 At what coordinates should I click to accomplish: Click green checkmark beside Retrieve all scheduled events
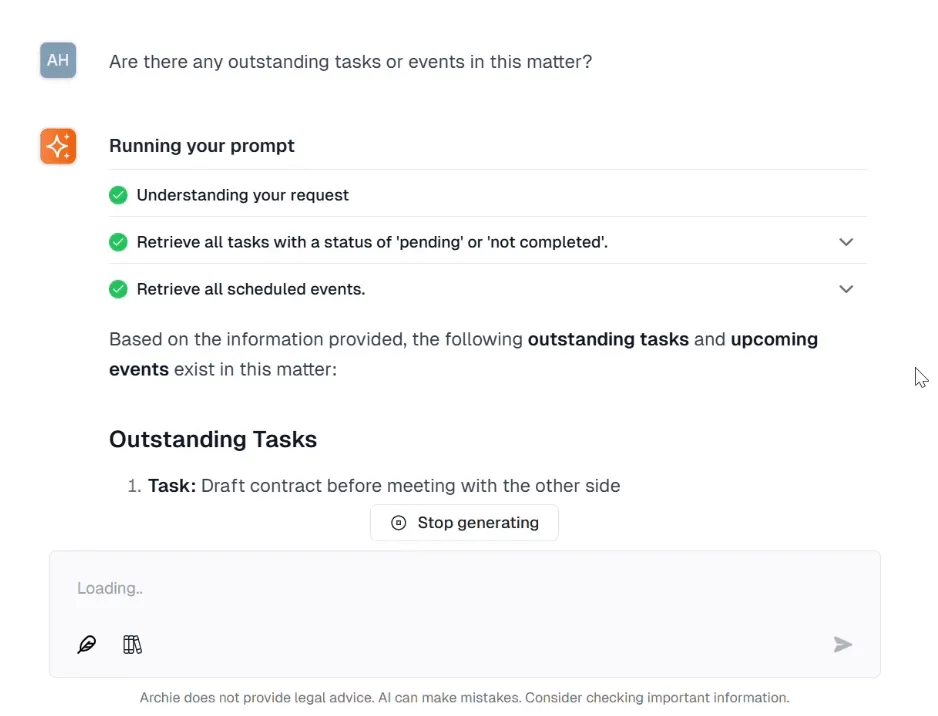point(118,289)
